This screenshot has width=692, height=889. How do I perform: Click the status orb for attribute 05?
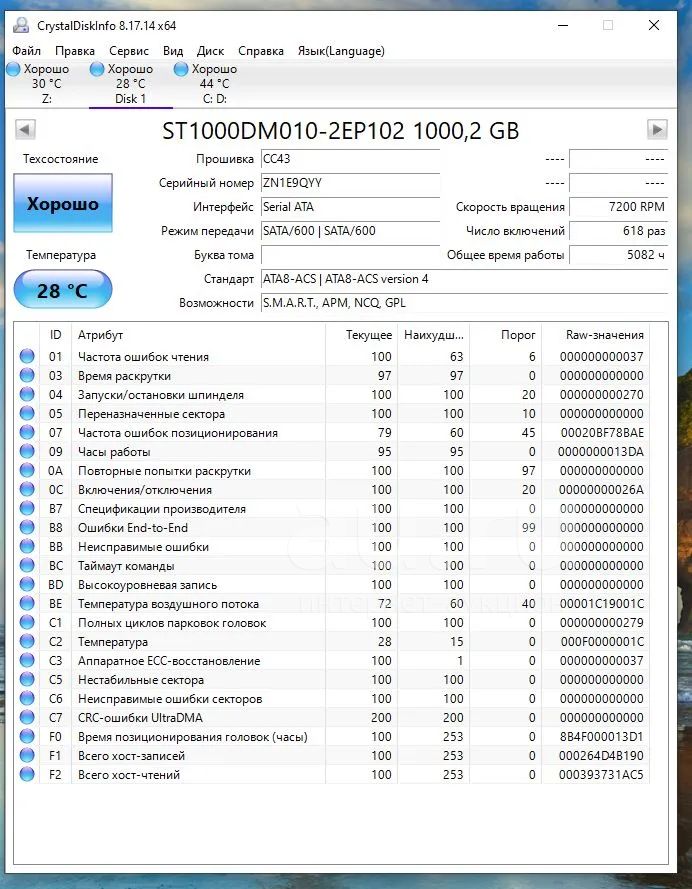27,413
